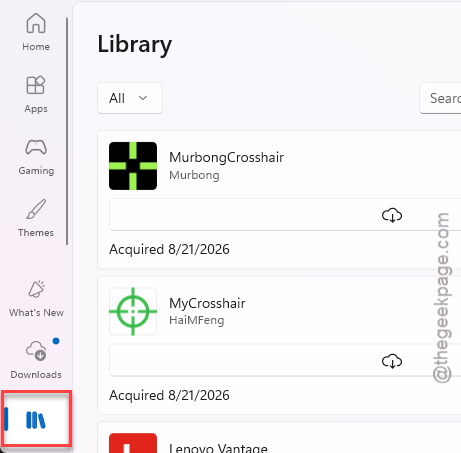
Task: Click Acquired 8/21/2026 under MyCrosshair
Action: [x=169, y=395]
